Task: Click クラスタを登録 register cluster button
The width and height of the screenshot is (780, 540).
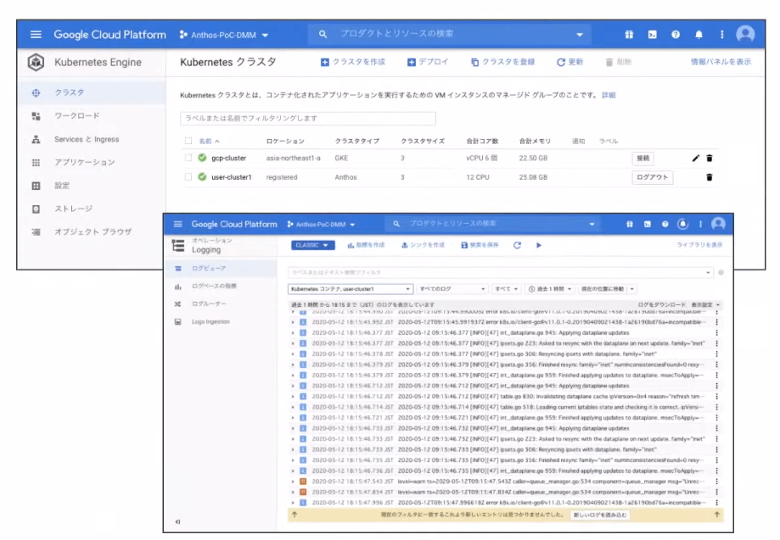Action: pyautogui.click(x=502, y=62)
